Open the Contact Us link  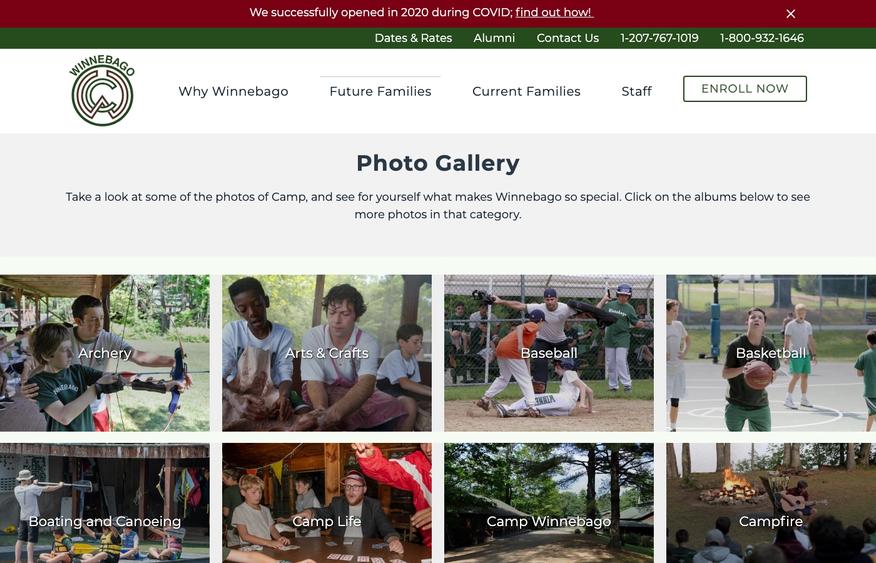pyautogui.click(x=568, y=38)
